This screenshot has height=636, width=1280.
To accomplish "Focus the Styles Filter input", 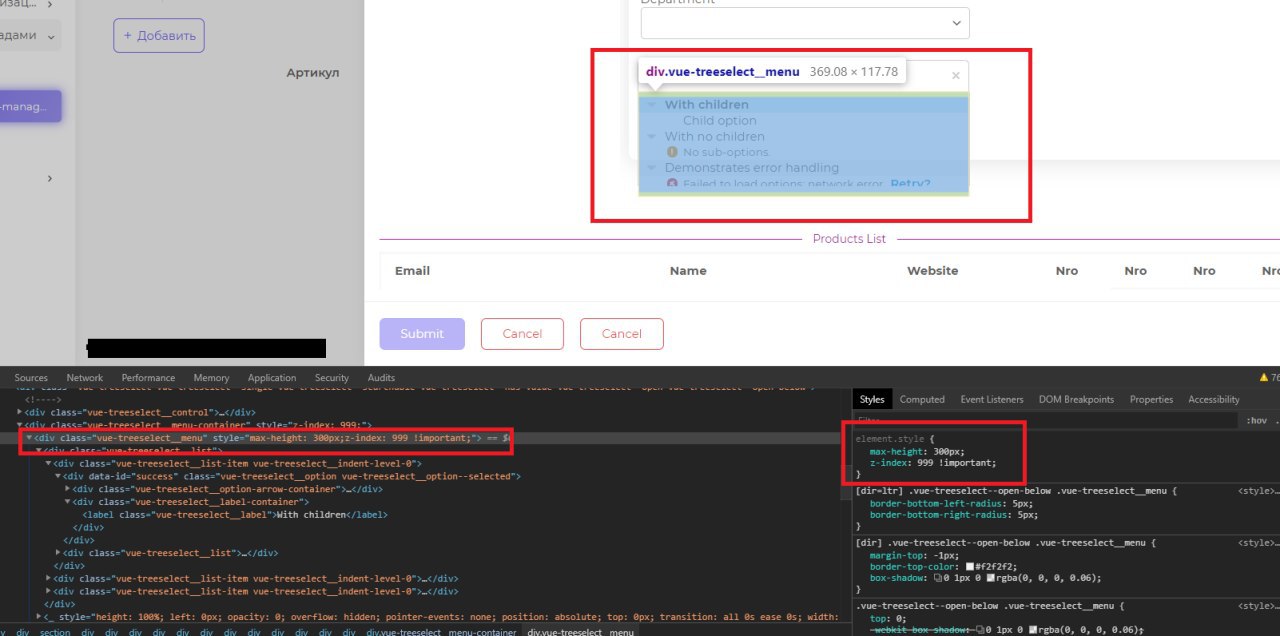I will (x=1046, y=421).
